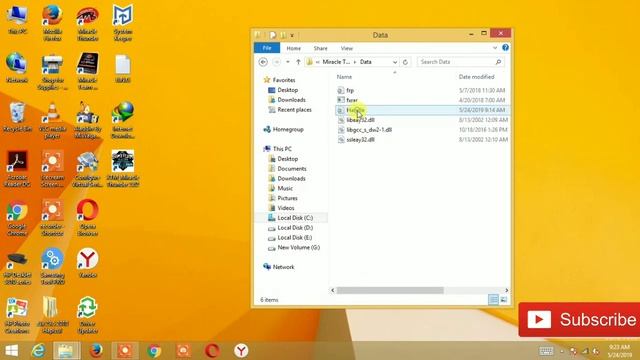Screen dimensions: 640x360
Task: Open the Share ribbon tab
Action: [320, 48]
